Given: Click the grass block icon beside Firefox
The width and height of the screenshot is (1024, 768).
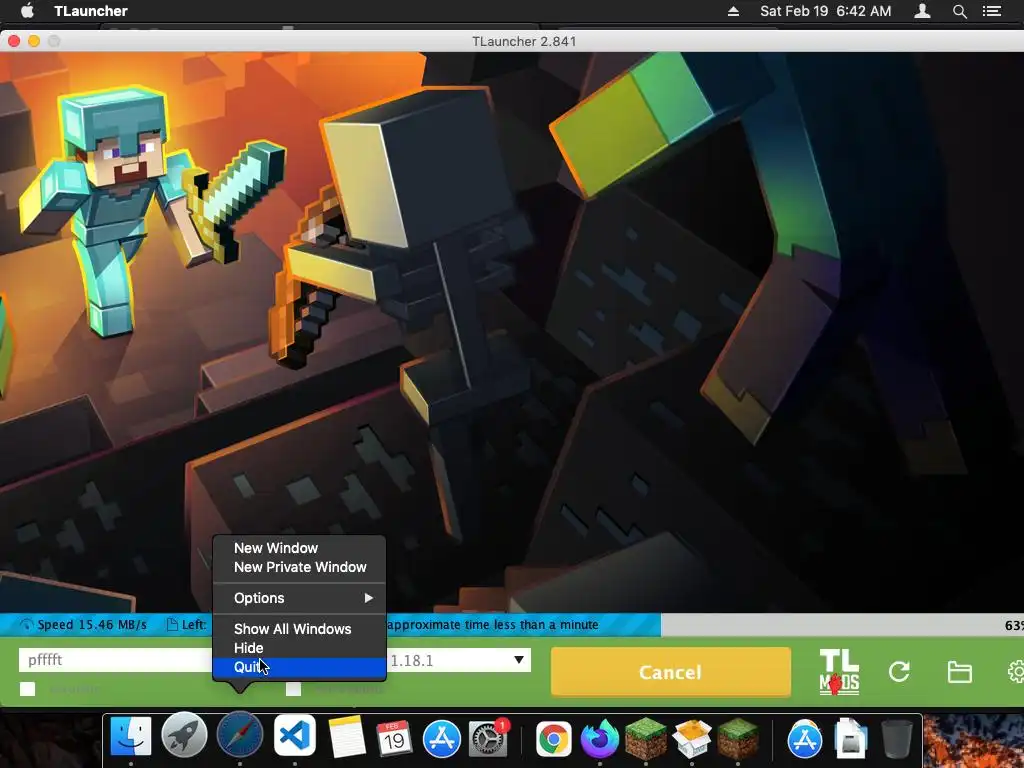Looking at the screenshot, I should point(645,738).
